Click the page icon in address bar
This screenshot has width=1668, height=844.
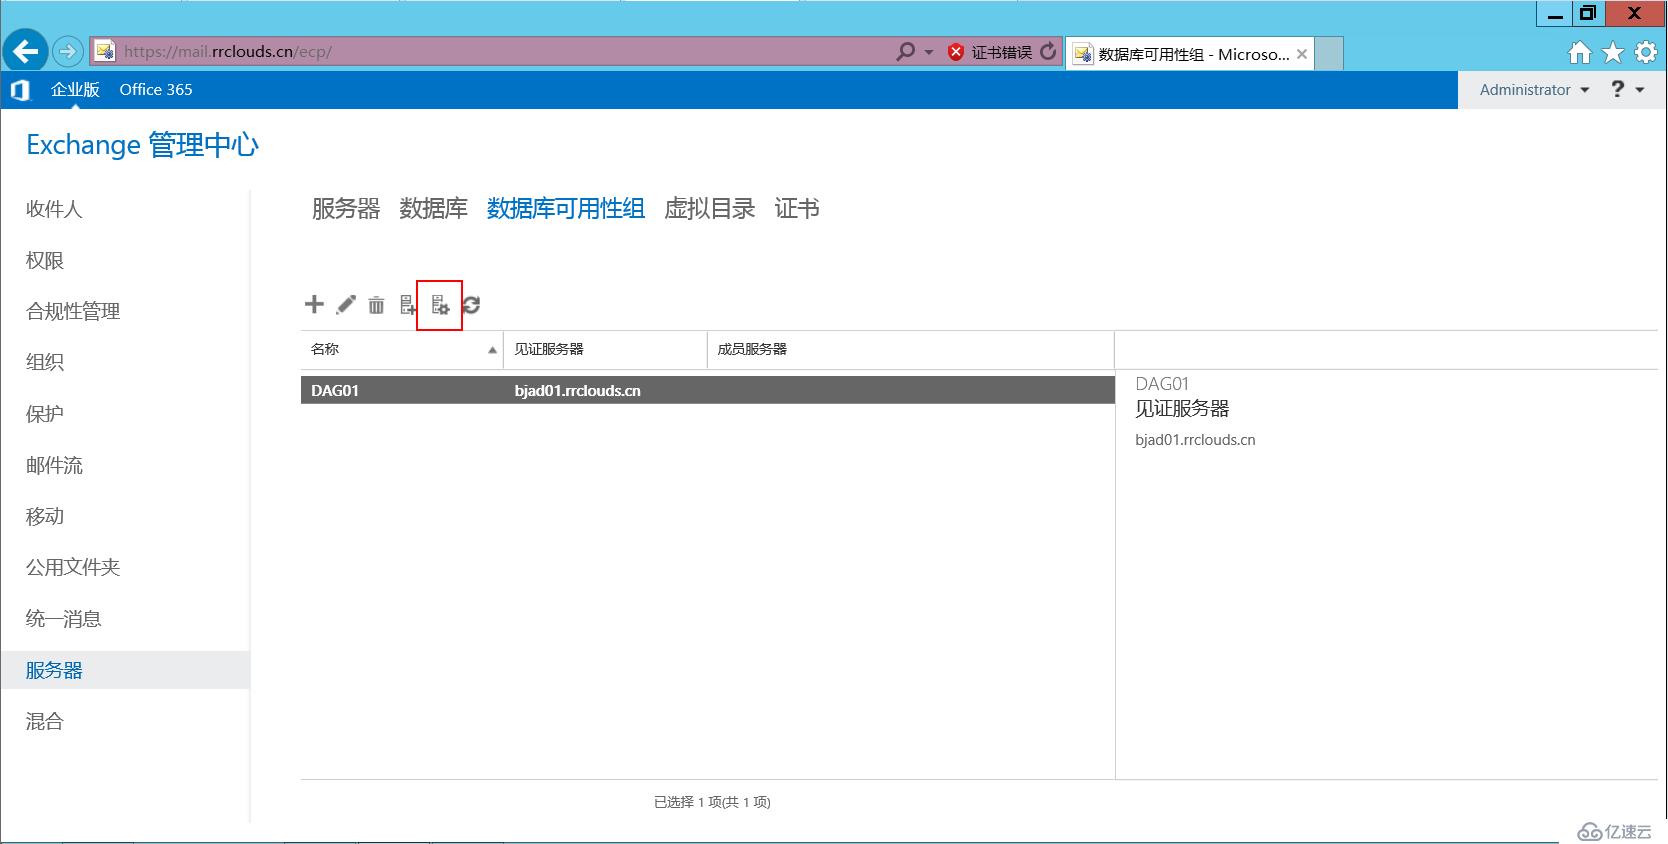[x=105, y=51]
